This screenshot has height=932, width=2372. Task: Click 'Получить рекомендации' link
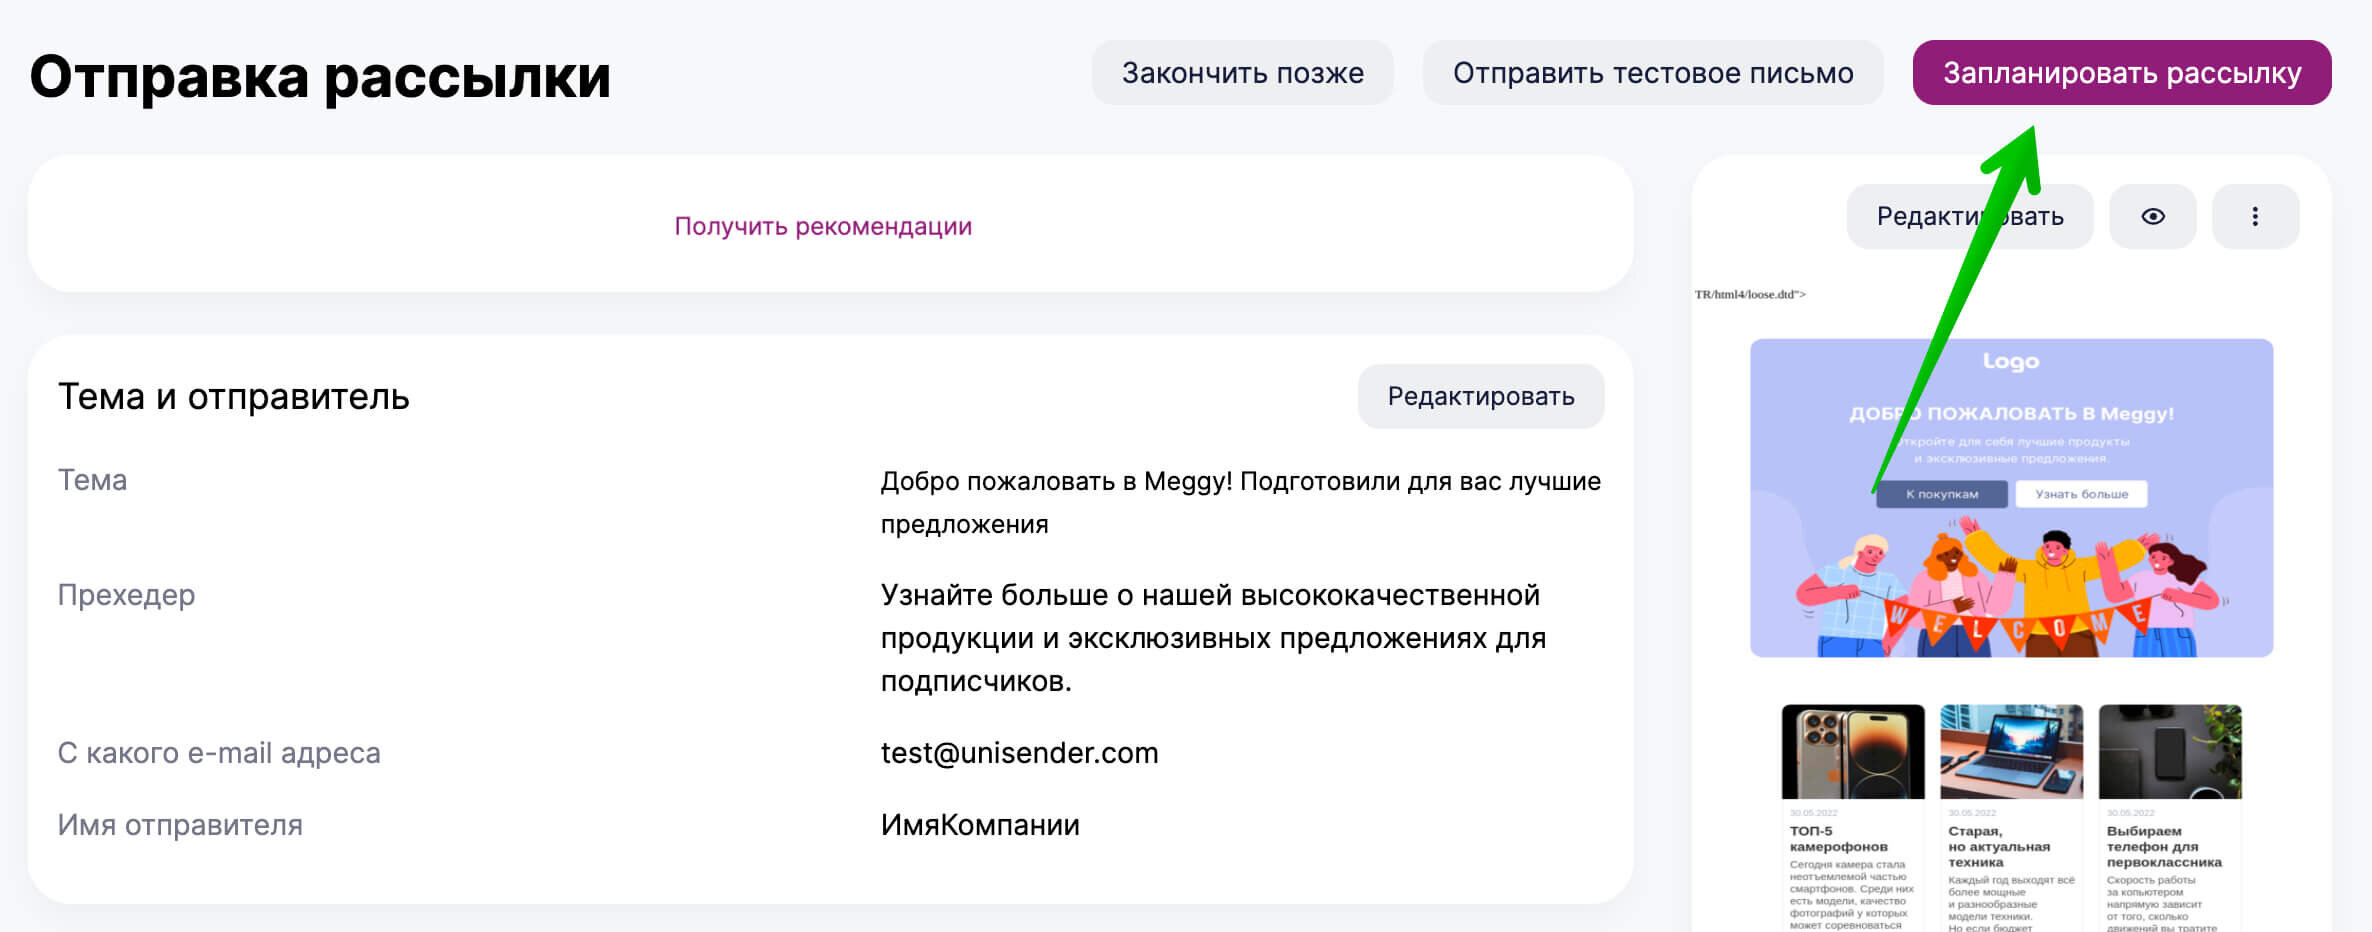pos(823,226)
